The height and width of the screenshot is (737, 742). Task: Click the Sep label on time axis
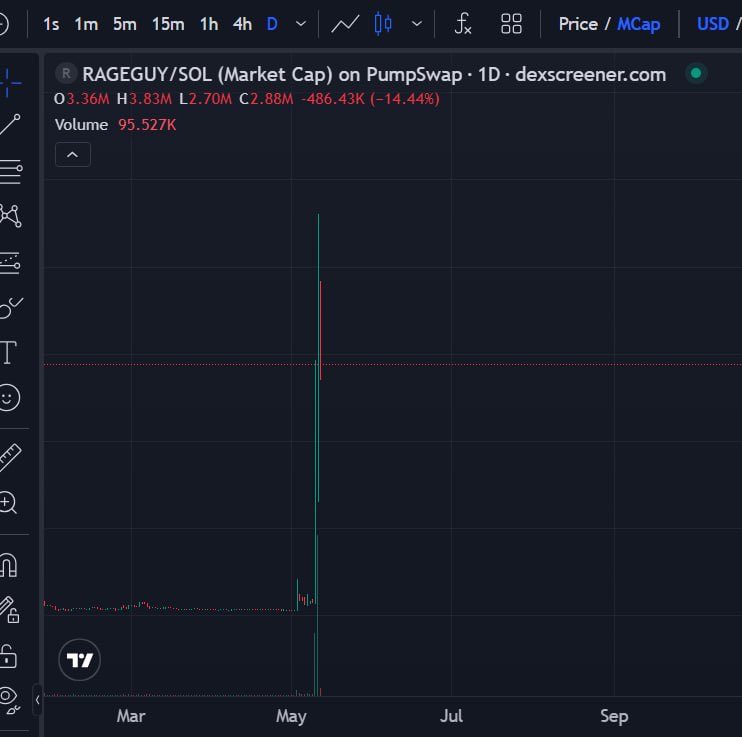click(x=614, y=716)
